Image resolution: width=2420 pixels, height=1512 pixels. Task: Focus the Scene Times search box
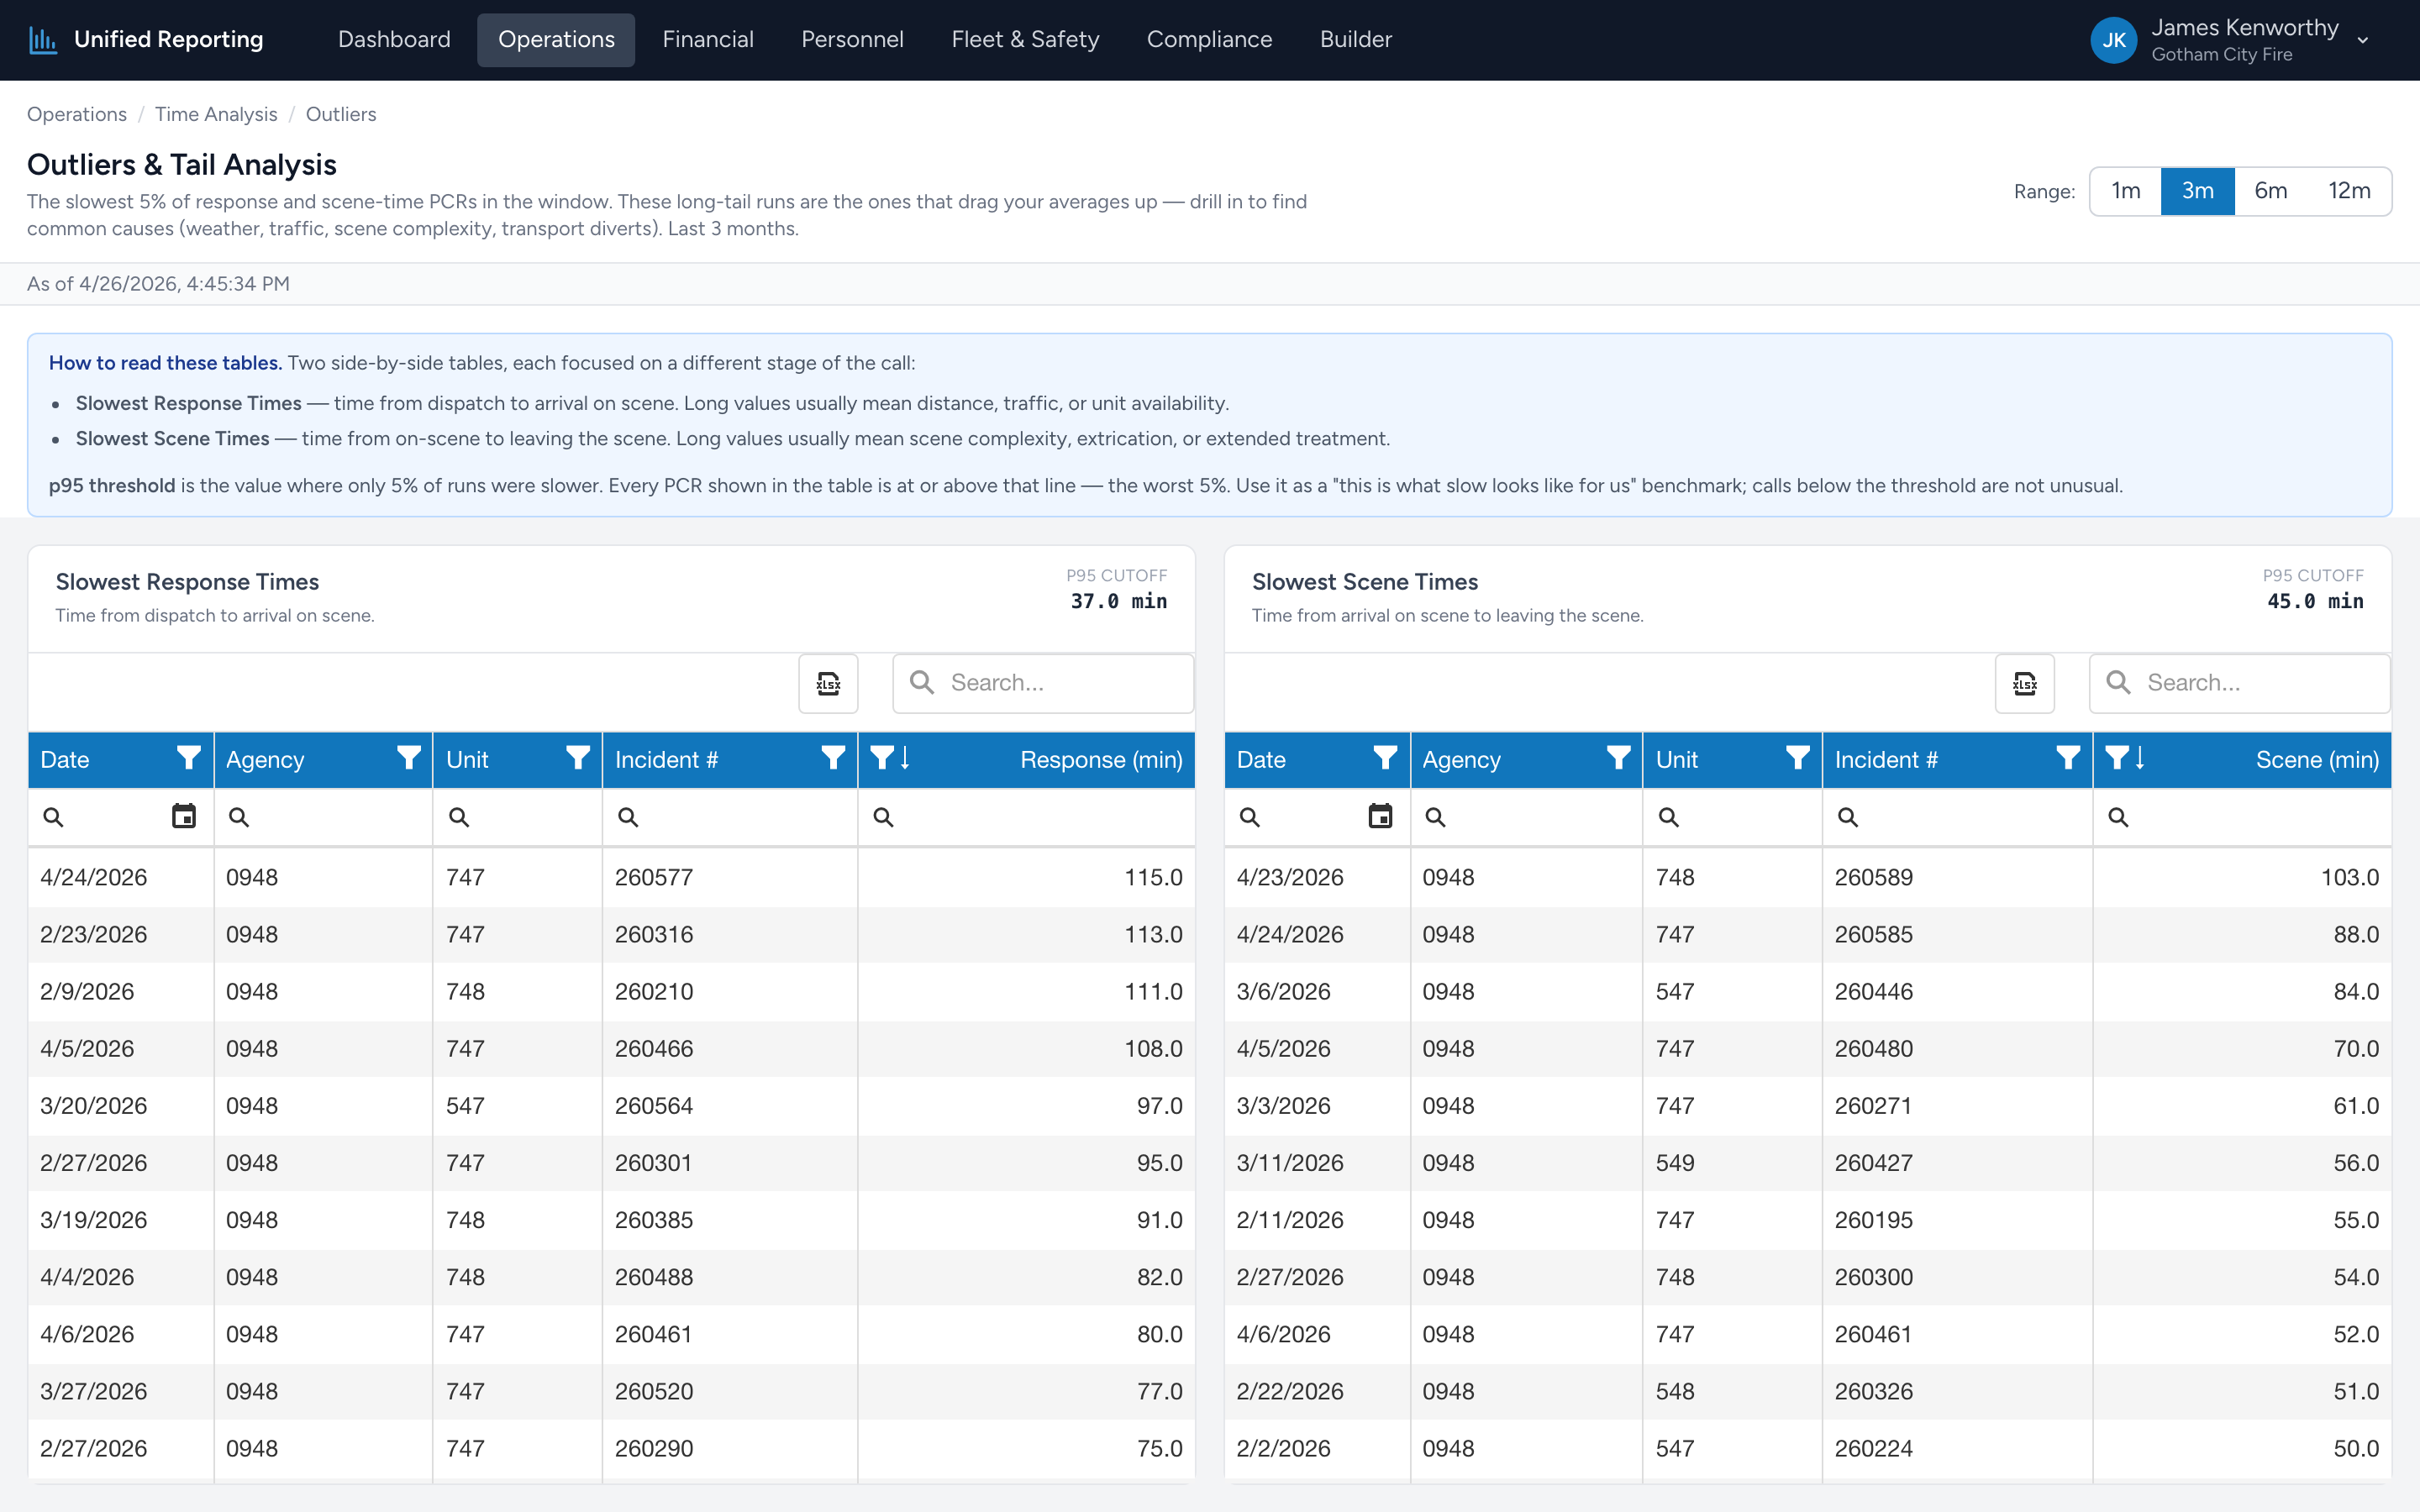click(2239, 683)
